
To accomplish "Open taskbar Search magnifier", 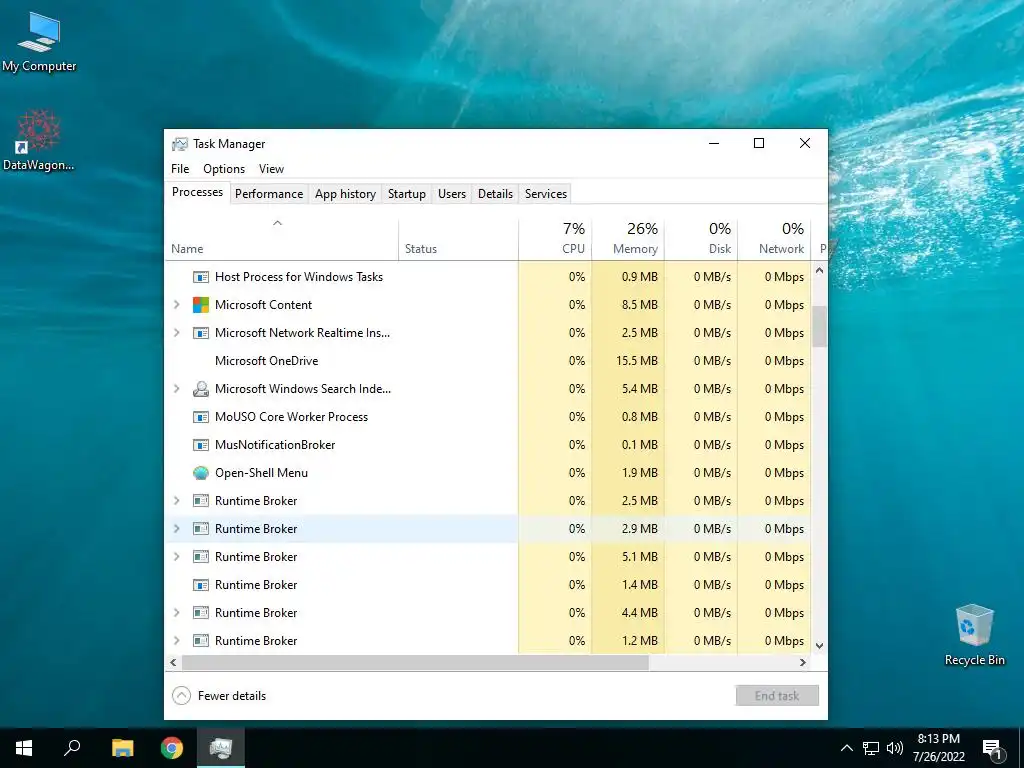I will coord(72,748).
